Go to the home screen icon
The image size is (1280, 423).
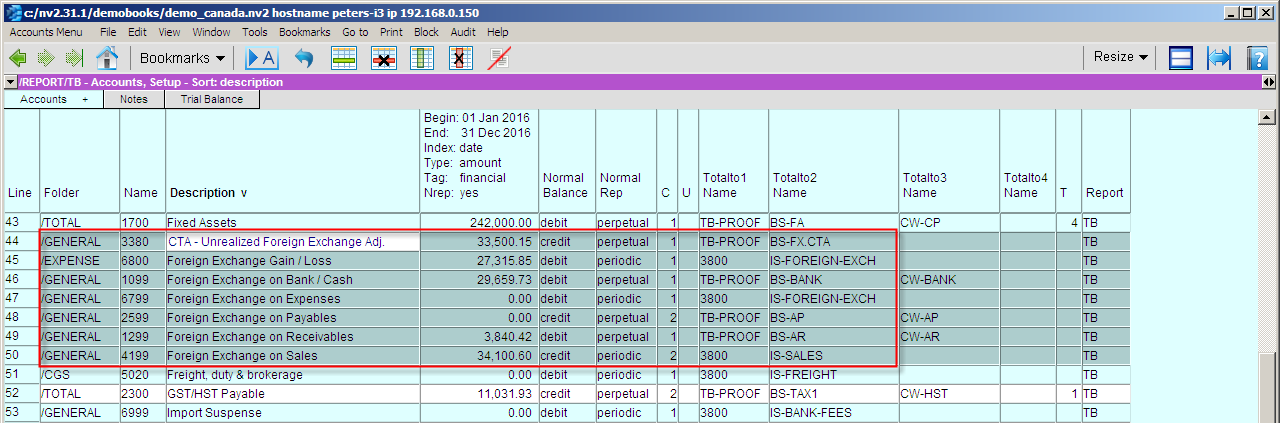coord(107,58)
